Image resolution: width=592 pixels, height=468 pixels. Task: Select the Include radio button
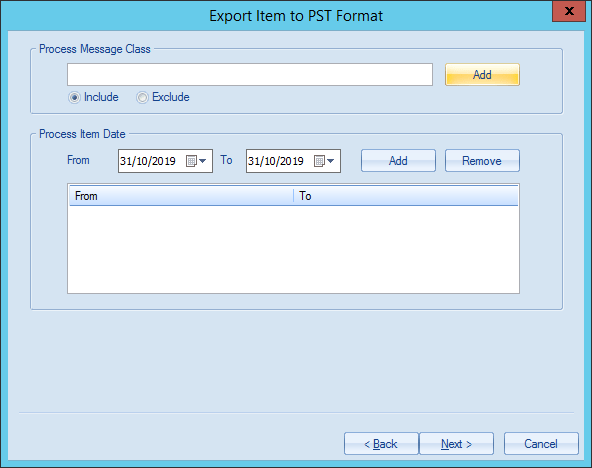[74, 97]
